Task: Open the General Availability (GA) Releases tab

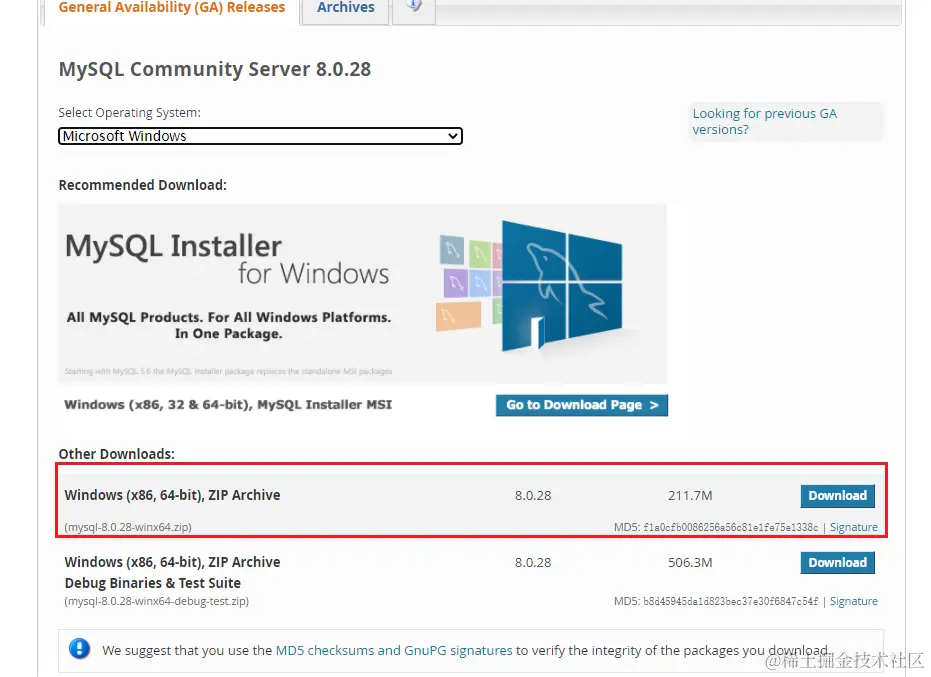Action: coord(172,8)
